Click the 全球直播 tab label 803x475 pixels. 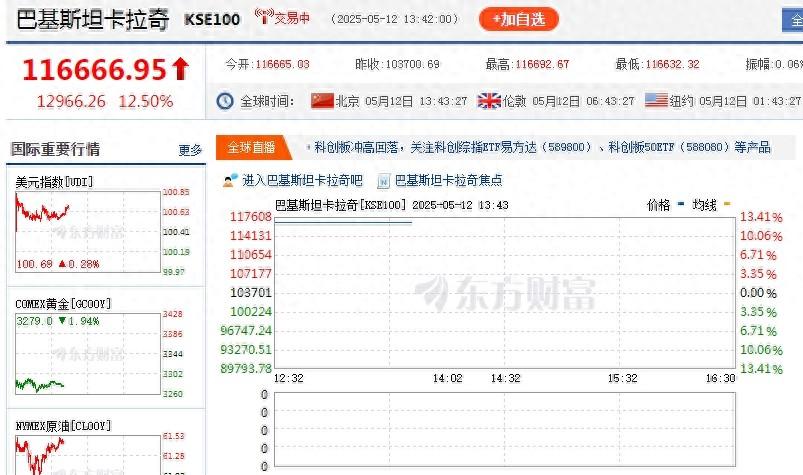pyautogui.click(x=251, y=147)
